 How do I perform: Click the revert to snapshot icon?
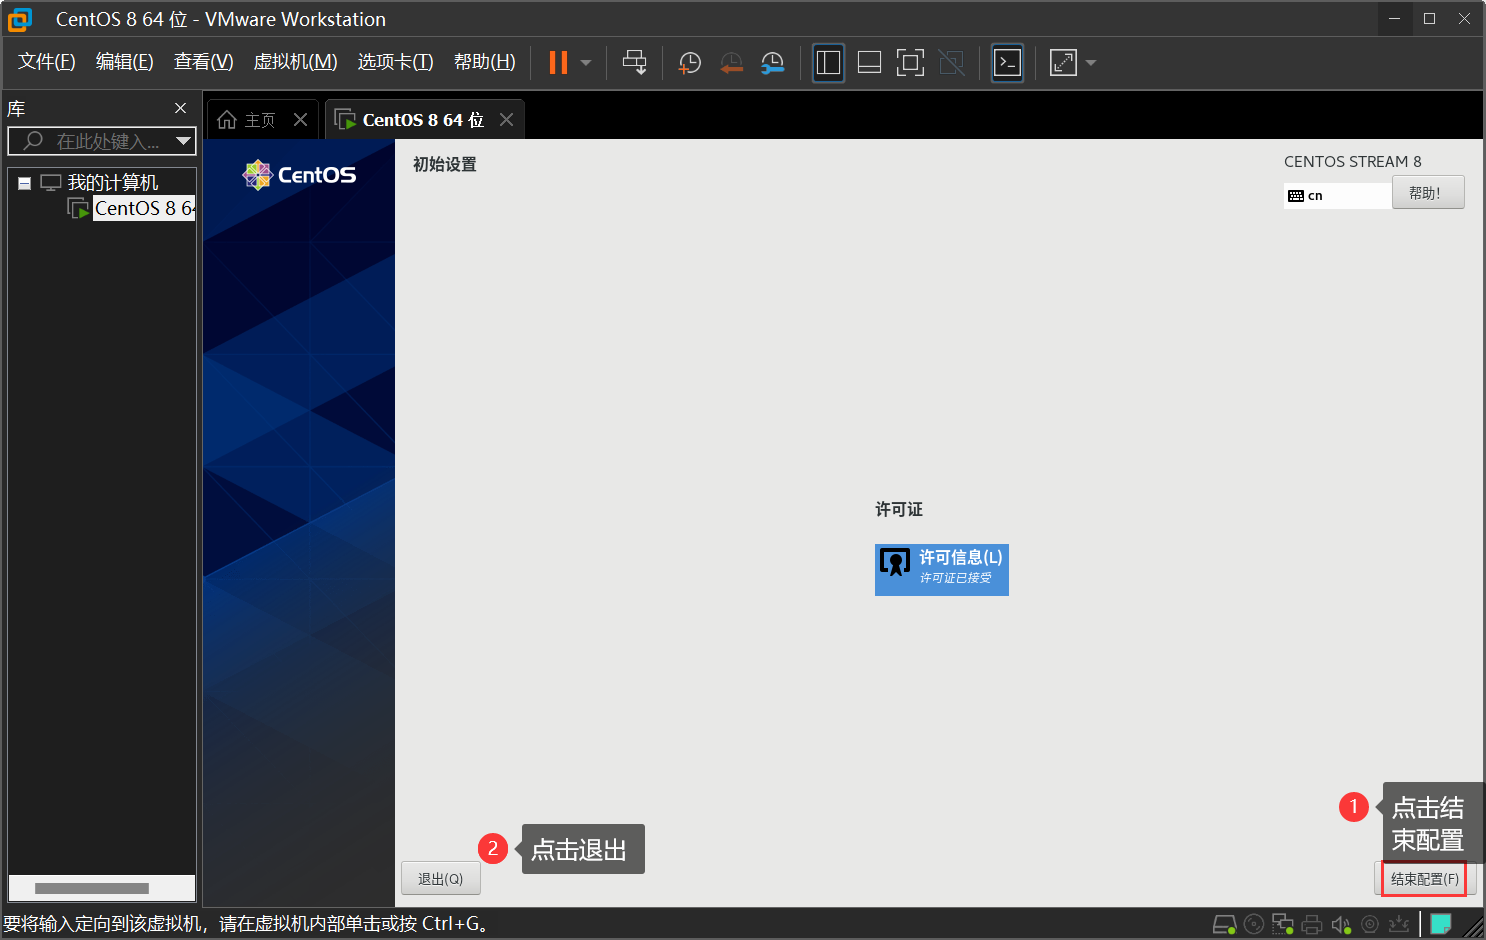(731, 63)
